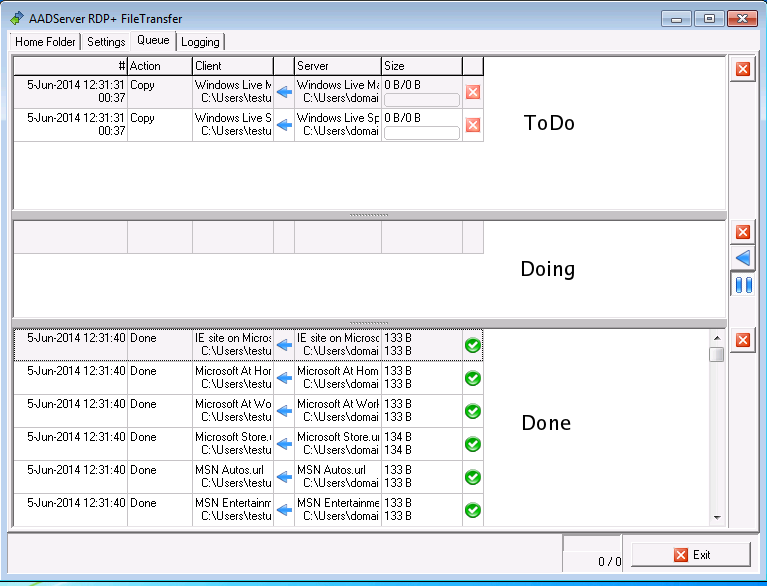The height and width of the screenshot is (586, 767).
Task: Click blue arrow on Microsoft Store.url row
Action: click(x=284, y=444)
